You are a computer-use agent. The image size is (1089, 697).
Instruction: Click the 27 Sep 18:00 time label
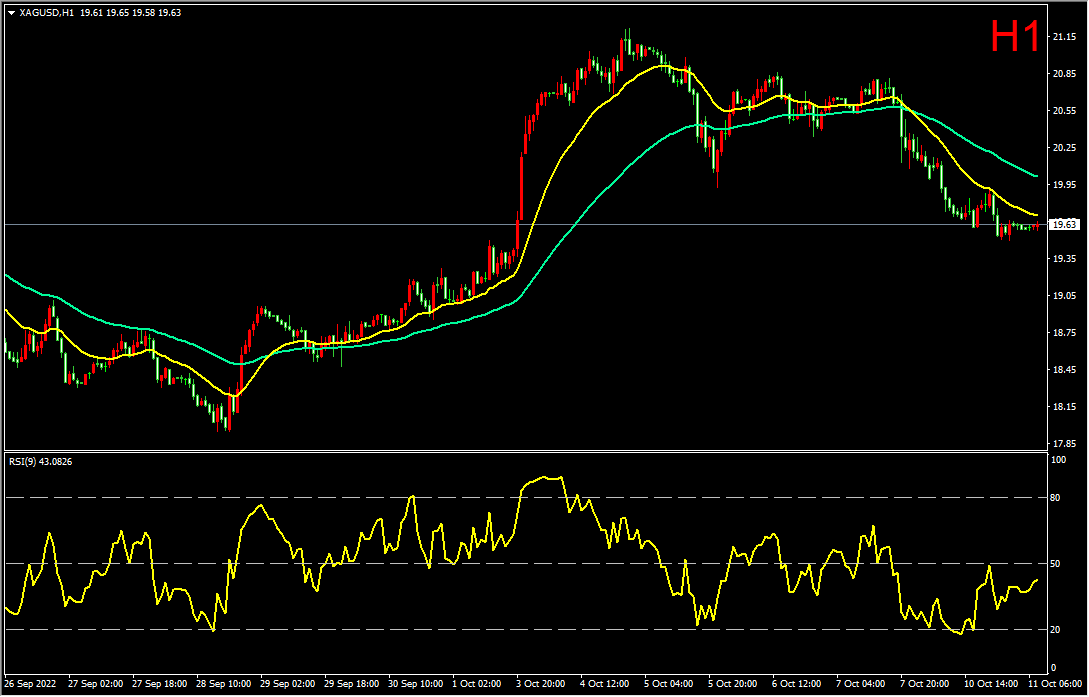pyautogui.click(x=160, y=684)
